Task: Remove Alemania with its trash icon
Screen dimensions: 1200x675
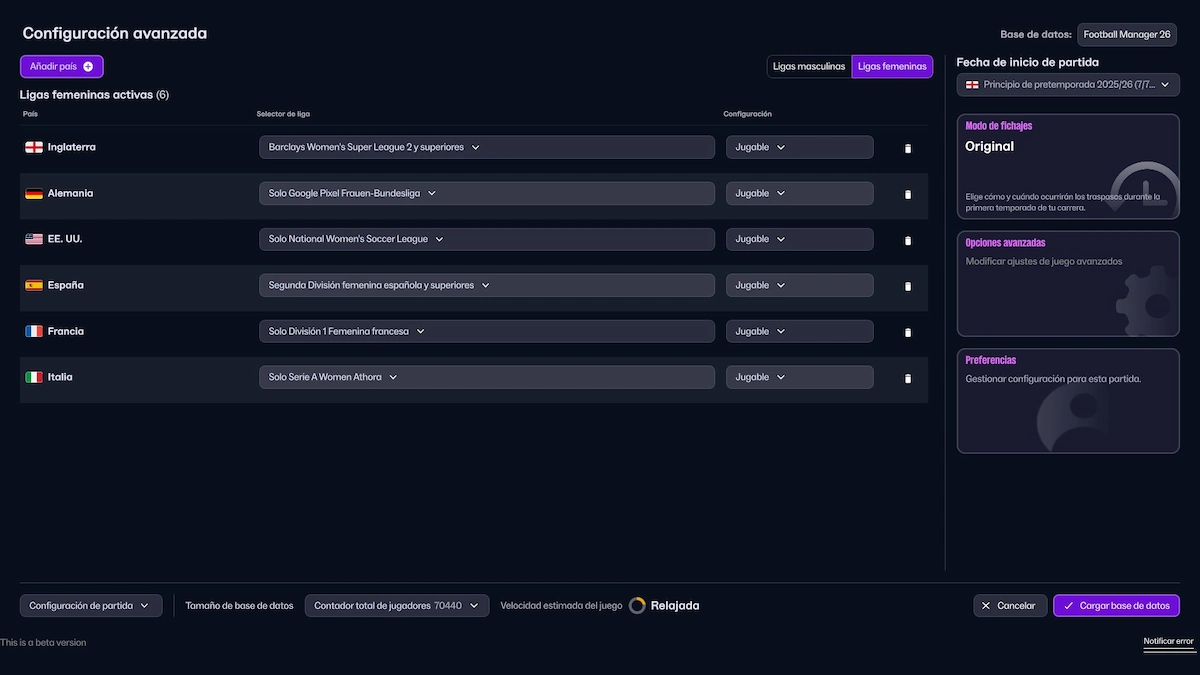Action: click(908, 194)
